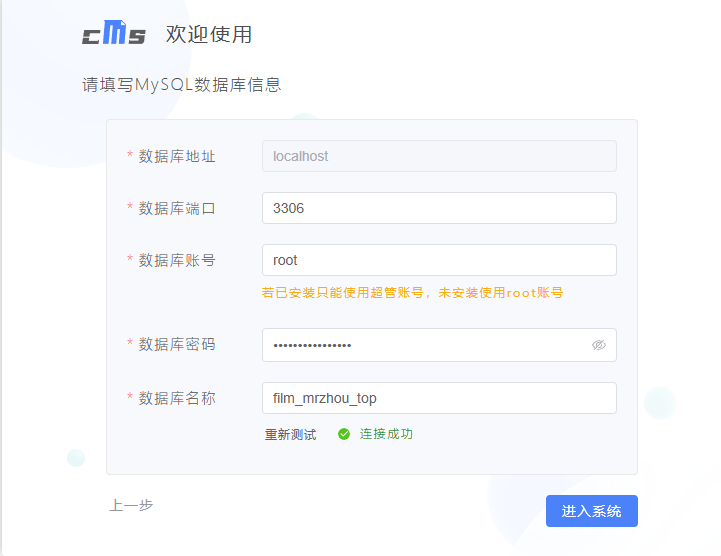Click the 进入系统 button
The width and height of the screenshot is (721, 556).
pyautogui.click(x=591, y=511)
